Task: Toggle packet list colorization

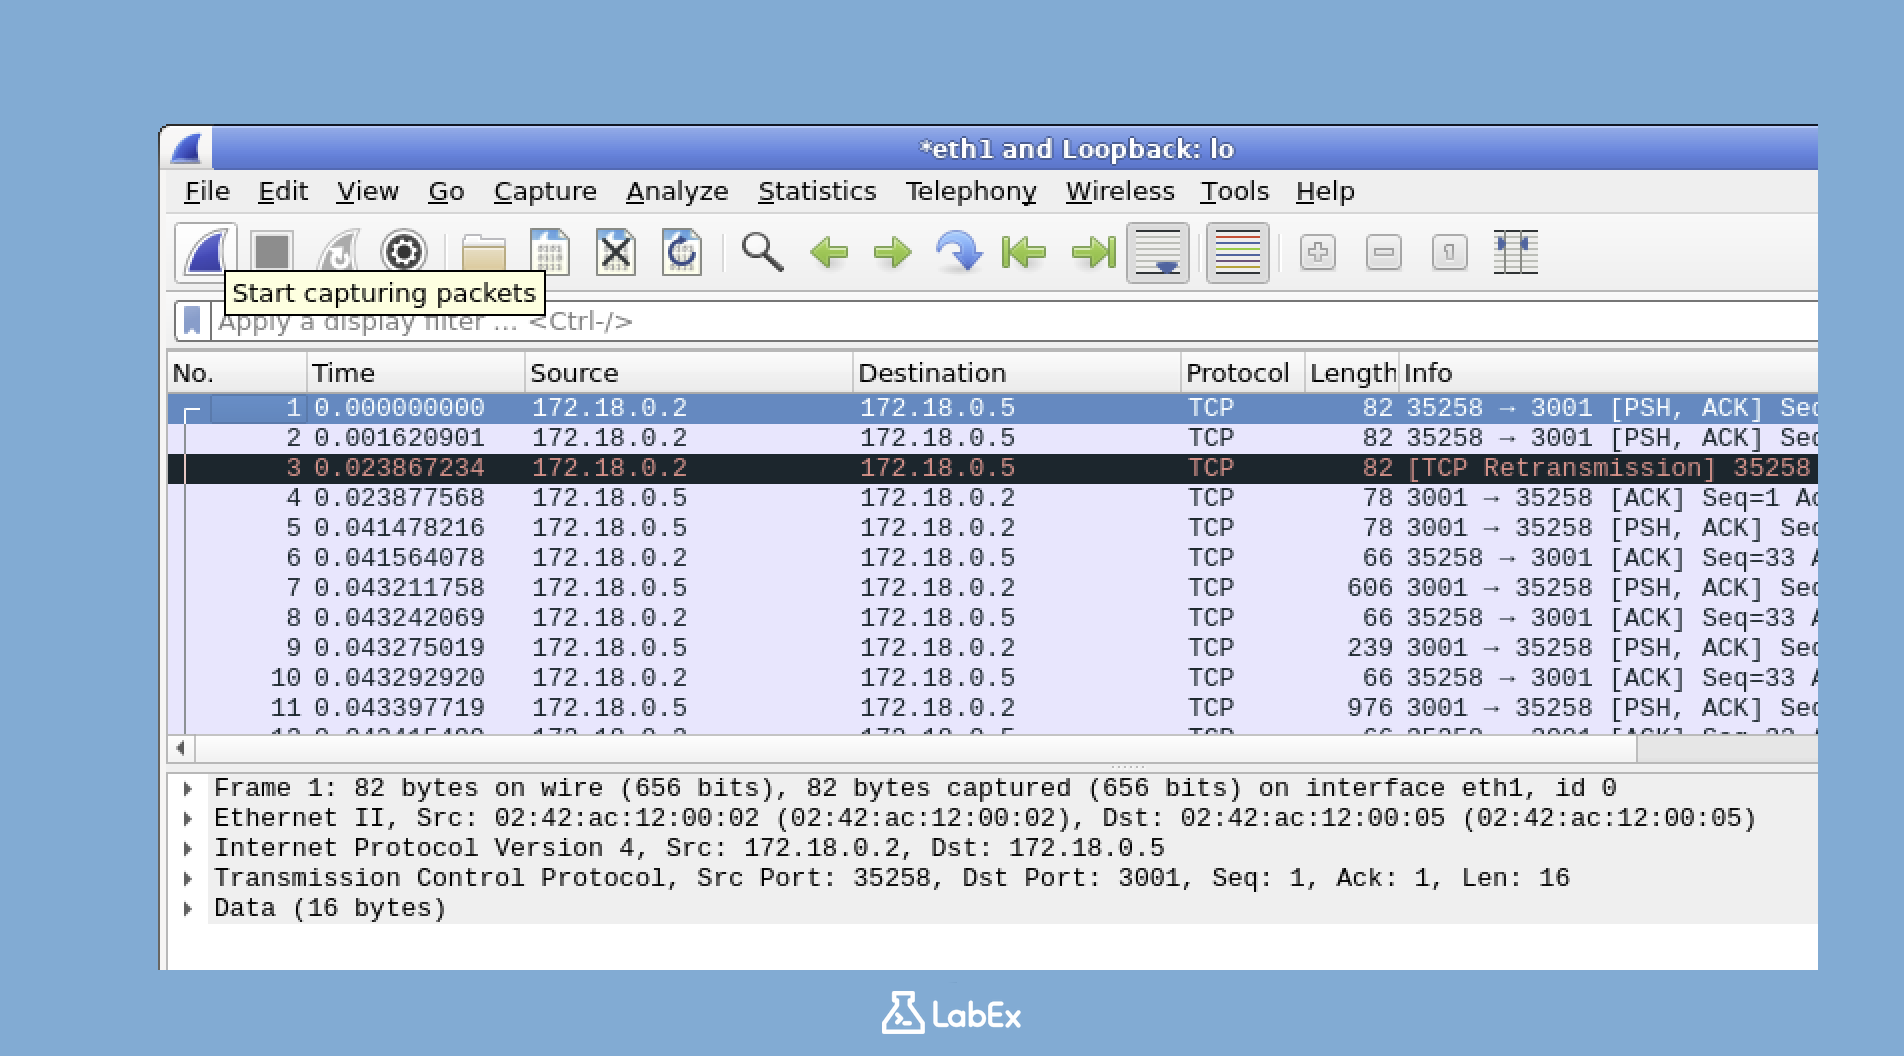Action: point(1237,252)
